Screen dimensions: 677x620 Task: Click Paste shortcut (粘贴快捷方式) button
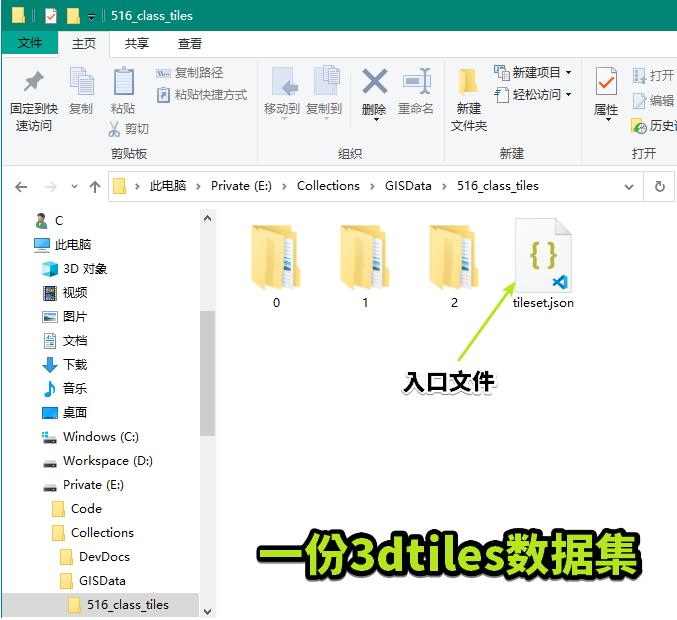[201, 95]
